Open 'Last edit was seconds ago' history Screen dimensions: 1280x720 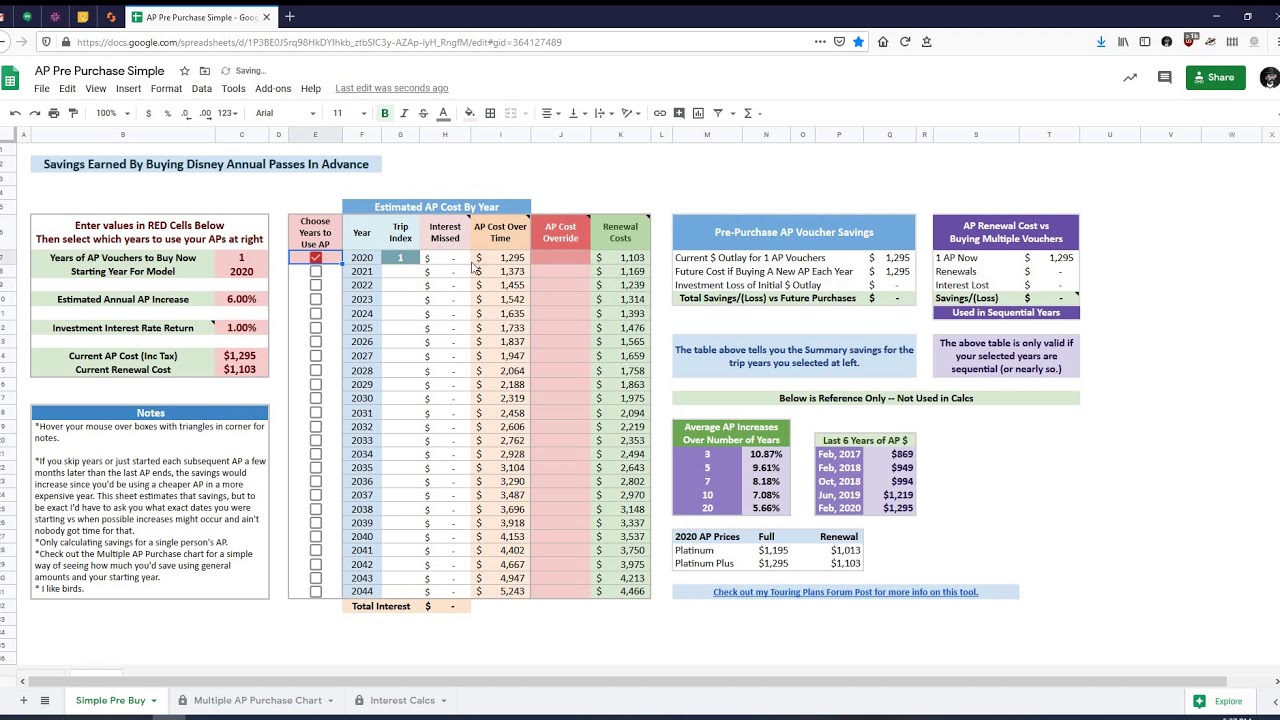(391, 89)
